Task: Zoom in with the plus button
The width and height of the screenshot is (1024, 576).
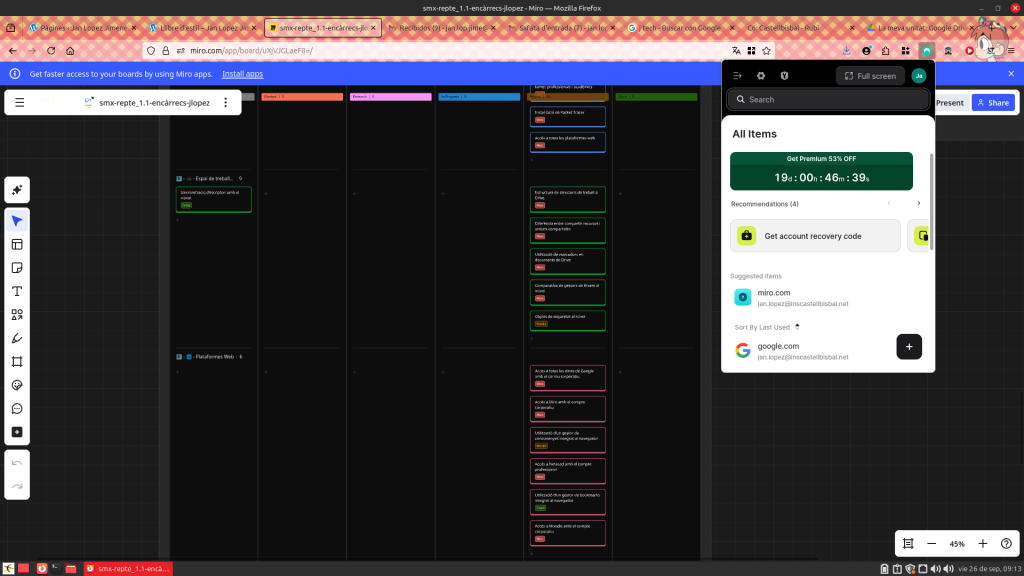Action: click(x=983, y=544)
